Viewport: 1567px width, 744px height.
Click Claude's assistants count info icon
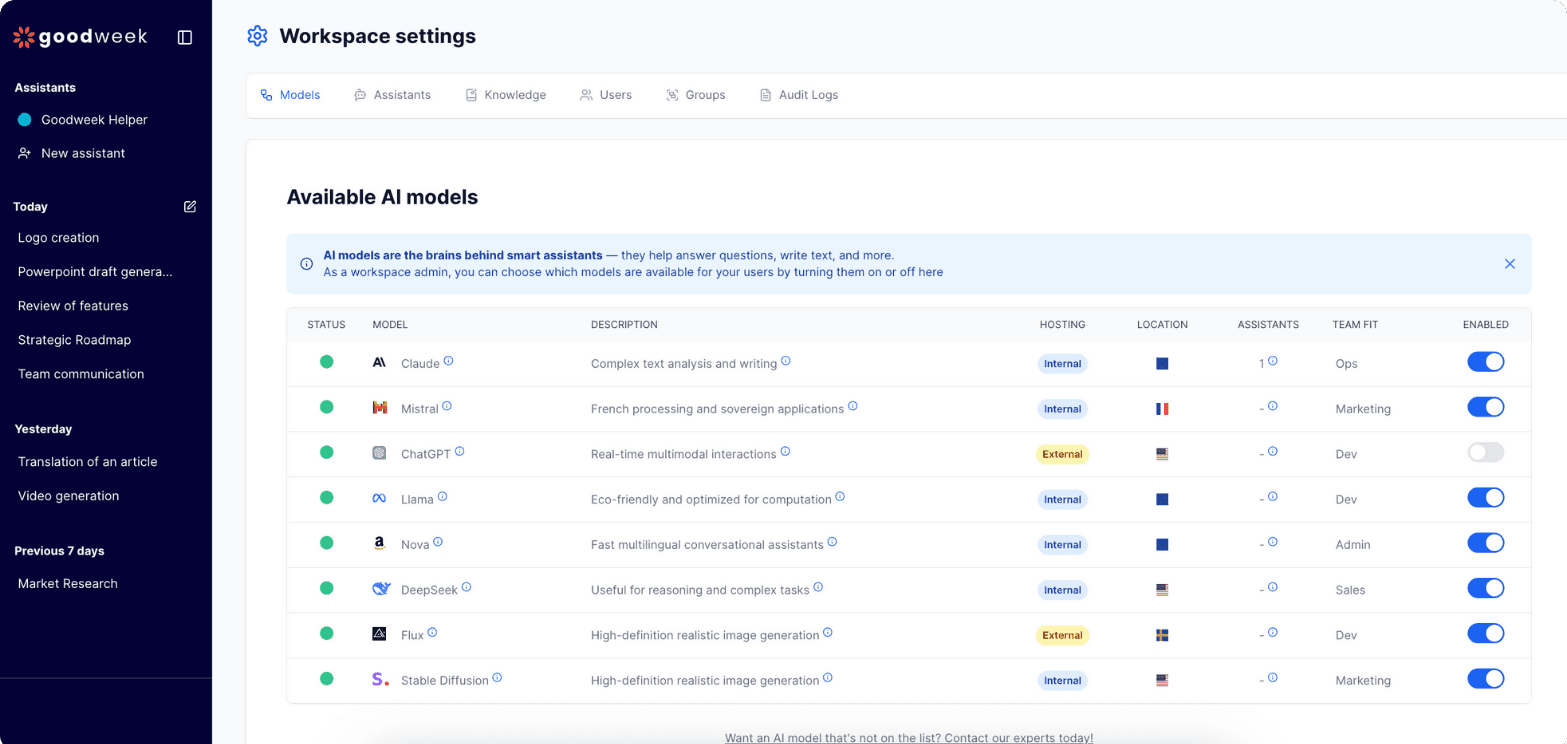pos(1273,361)
